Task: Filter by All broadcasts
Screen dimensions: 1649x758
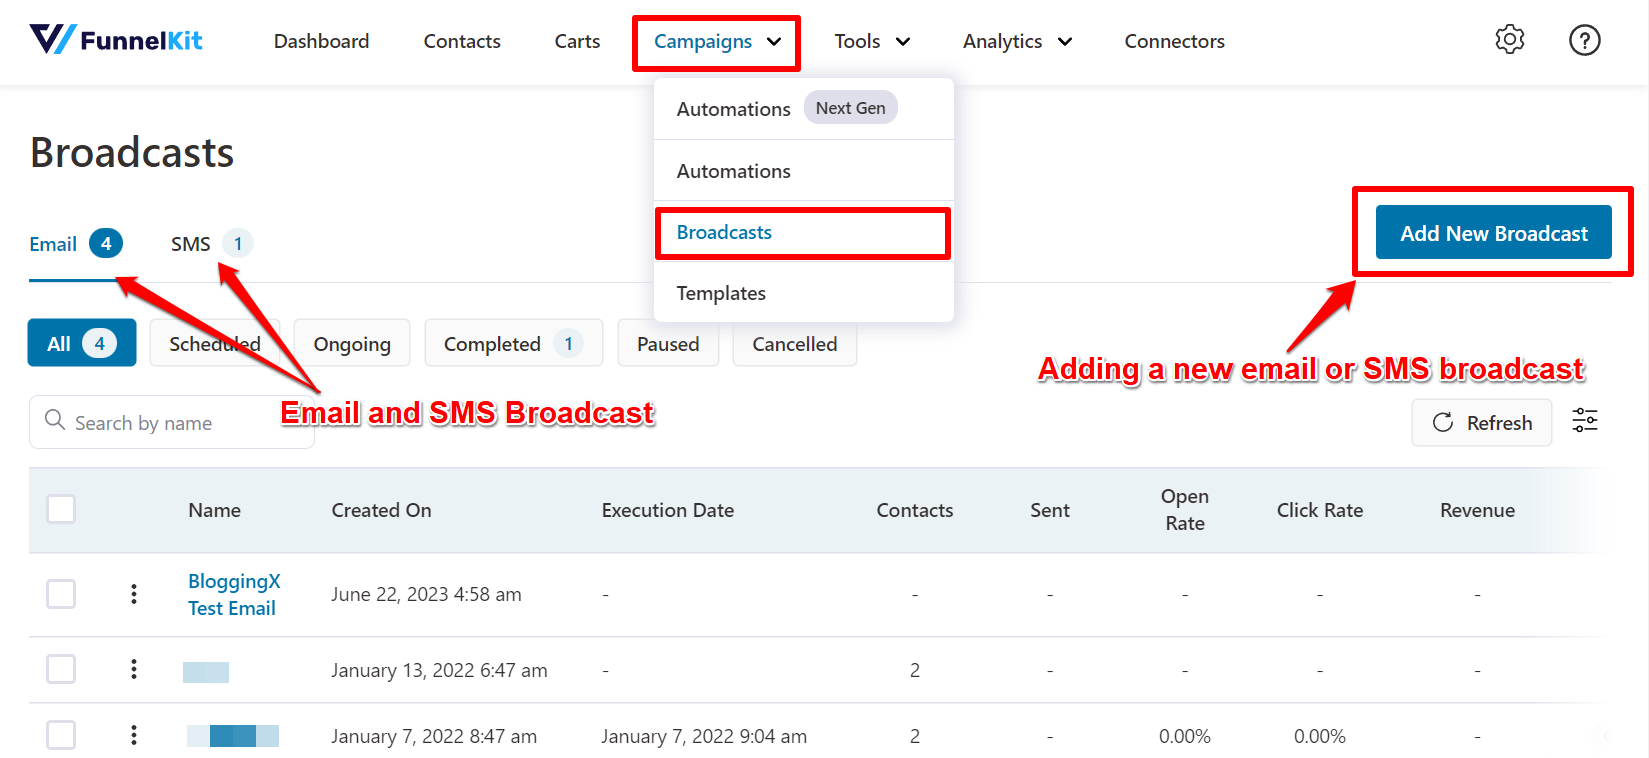Action: point(82,343)
